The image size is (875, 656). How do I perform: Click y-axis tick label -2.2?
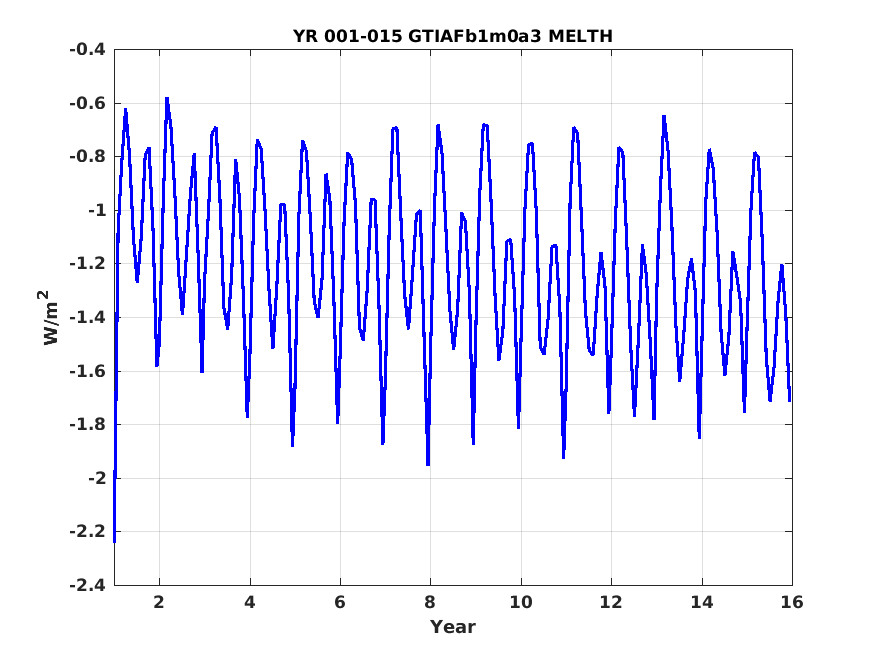point(87,532)
